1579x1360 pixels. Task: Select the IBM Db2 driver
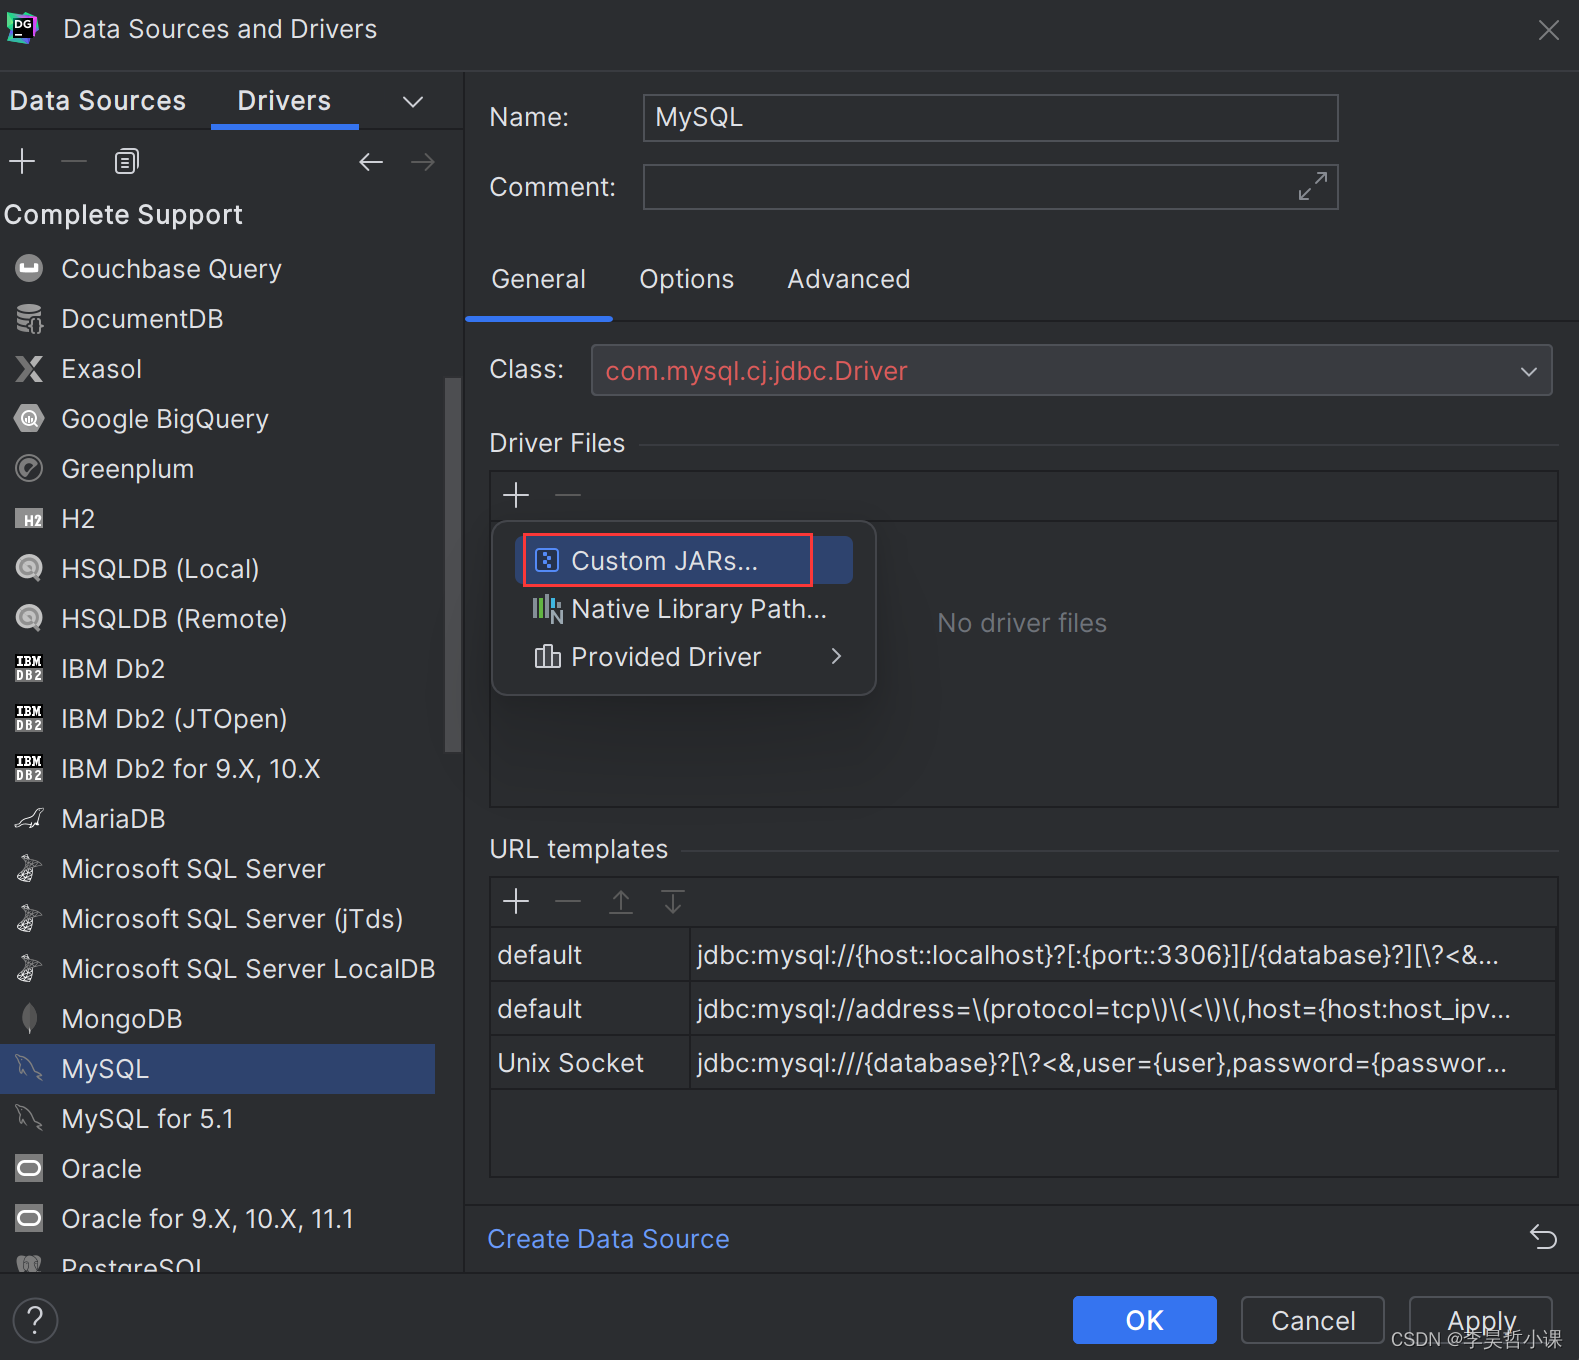pyautogui.click(x=217, y=669)
